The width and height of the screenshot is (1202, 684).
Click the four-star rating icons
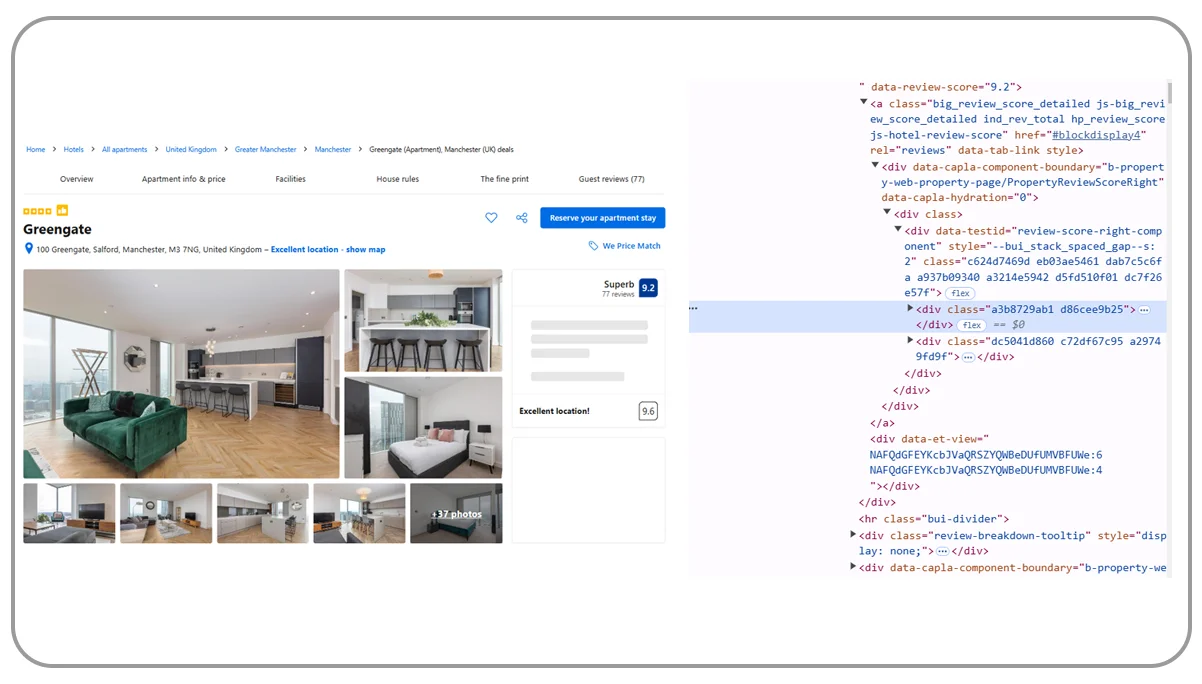click(37, 211)
